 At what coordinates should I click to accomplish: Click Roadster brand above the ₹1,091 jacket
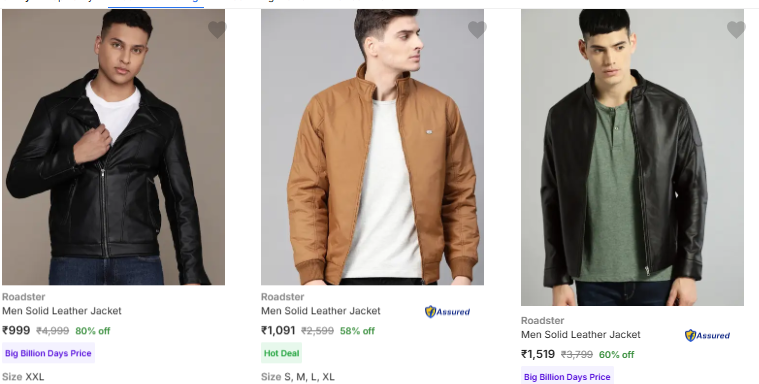click(283, 297)
